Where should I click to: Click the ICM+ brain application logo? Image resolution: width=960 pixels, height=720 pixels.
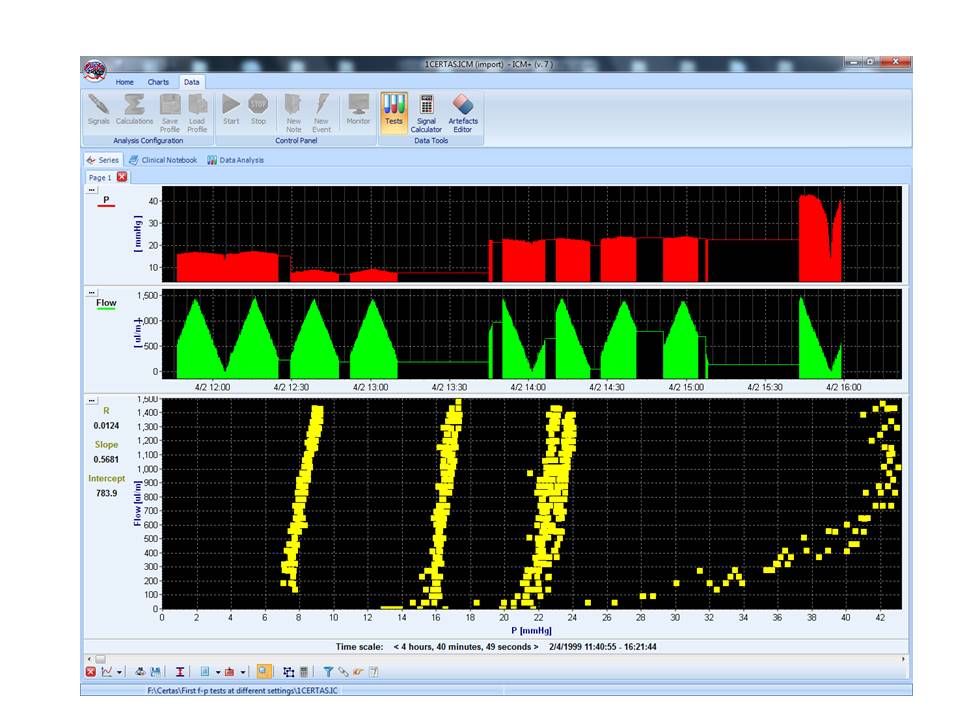coord(93,67)
